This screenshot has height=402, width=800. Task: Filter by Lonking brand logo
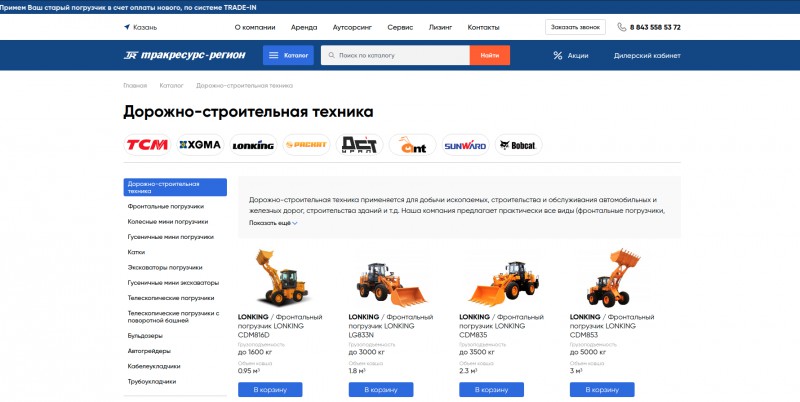pos(253,145)
